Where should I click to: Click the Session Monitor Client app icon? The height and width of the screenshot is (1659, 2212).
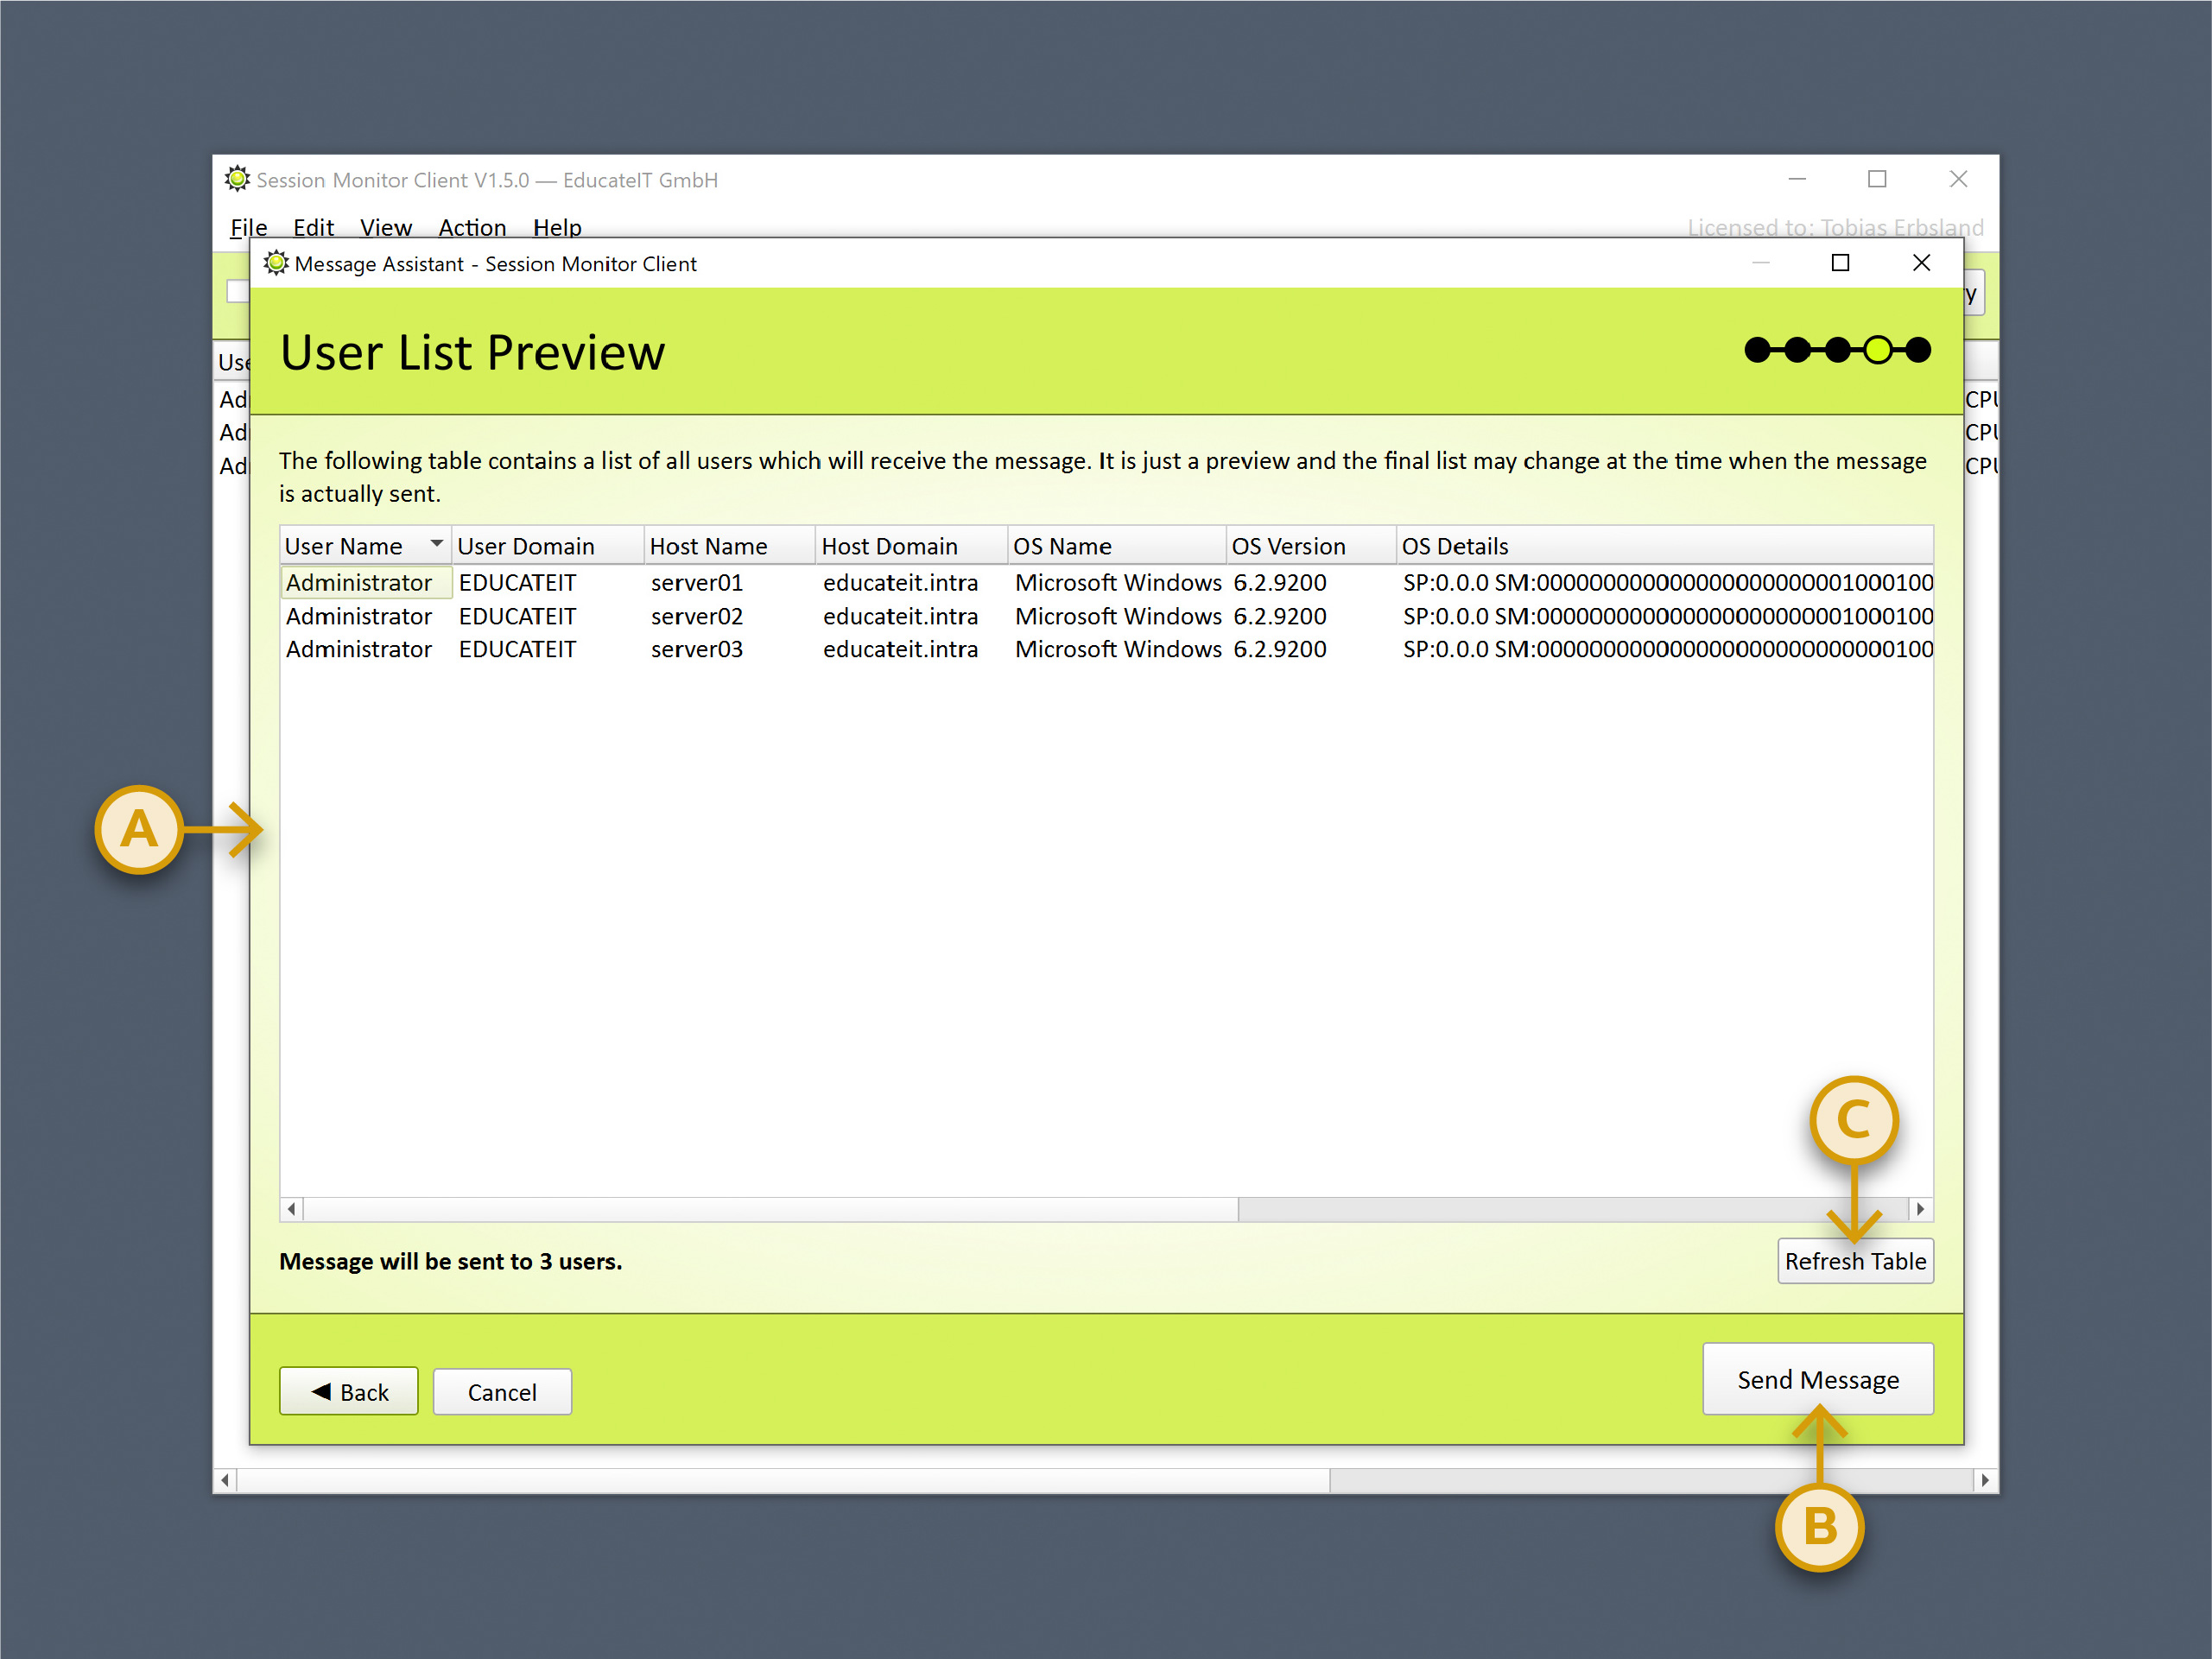[x=237, y=179]
